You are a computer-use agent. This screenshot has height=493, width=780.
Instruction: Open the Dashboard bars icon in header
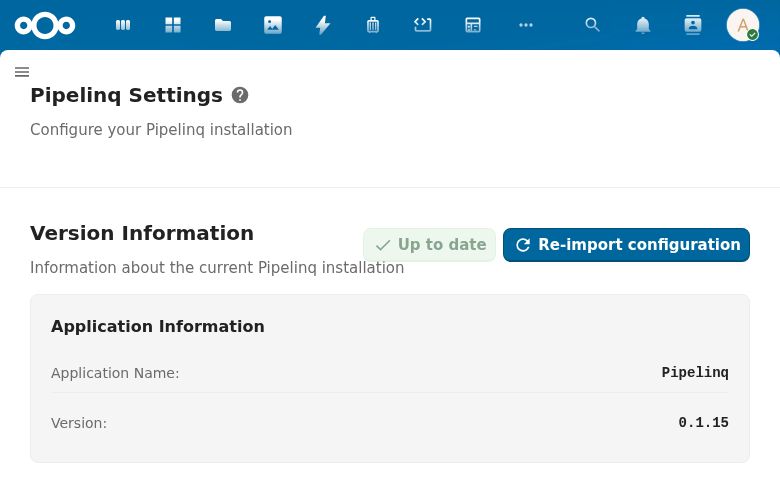(123, 25)
